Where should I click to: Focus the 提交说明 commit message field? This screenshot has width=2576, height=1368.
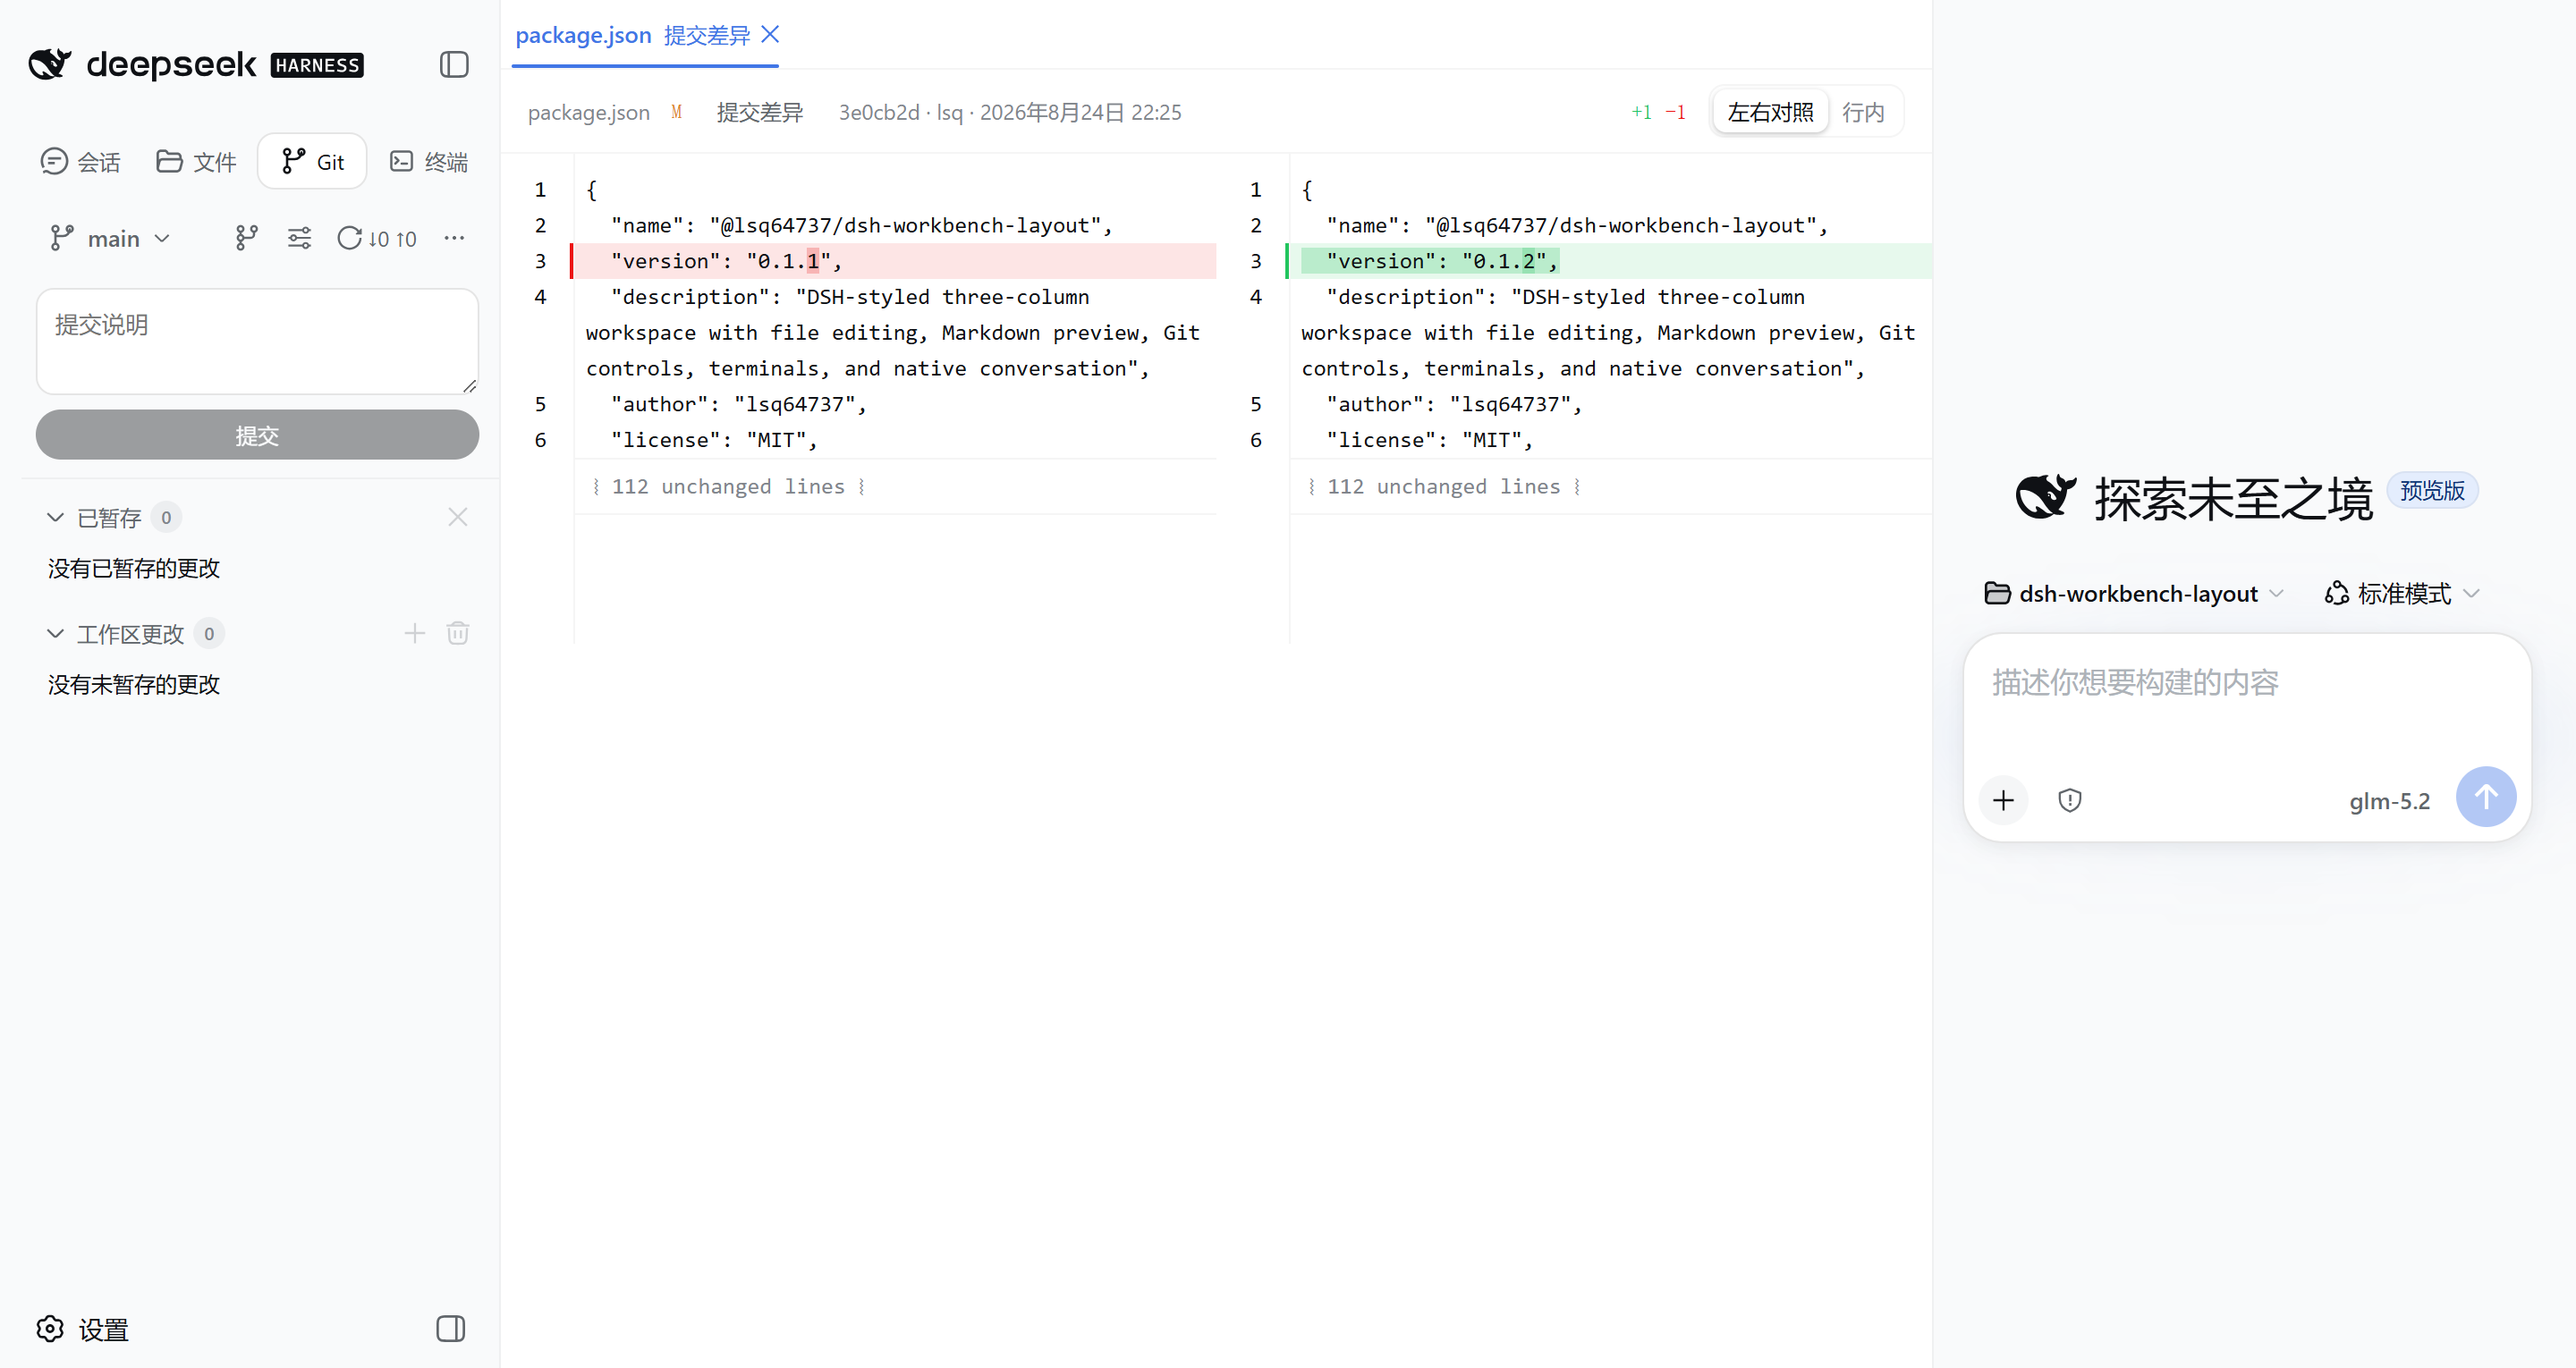[x=258, y=342]
